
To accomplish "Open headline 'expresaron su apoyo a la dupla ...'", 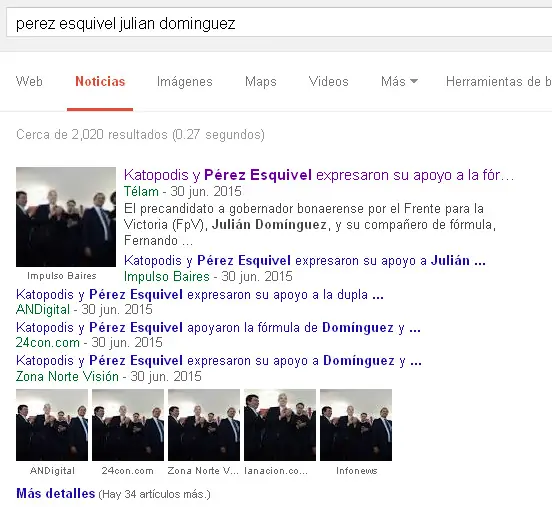I will coord(200,294).
